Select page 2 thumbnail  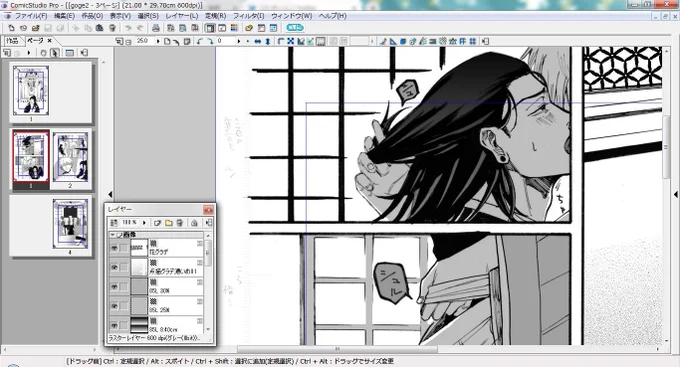point(70,157)
